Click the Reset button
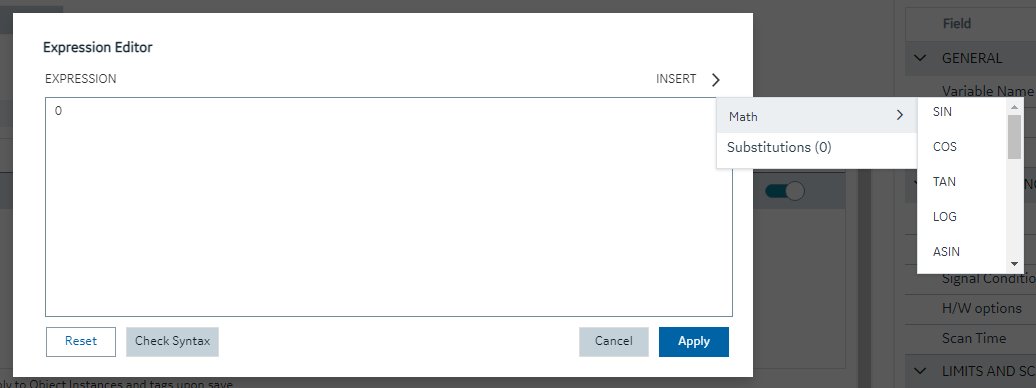This screenshot has height=388, width=1036. (81, 342)
